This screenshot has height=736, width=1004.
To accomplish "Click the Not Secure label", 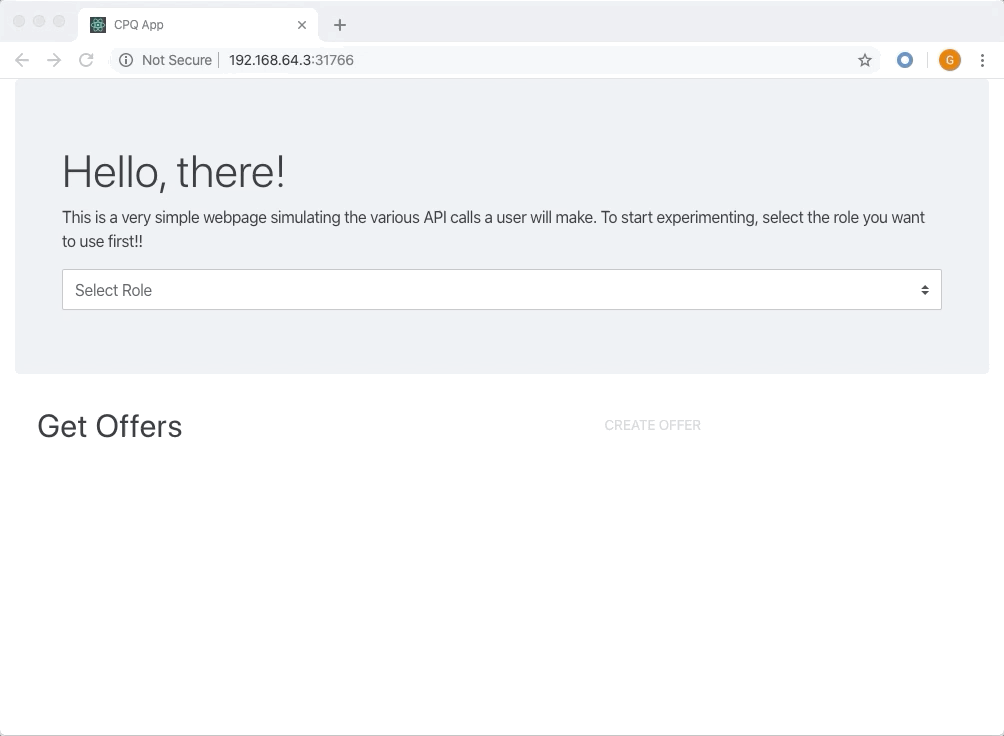I will pos(177,60).
